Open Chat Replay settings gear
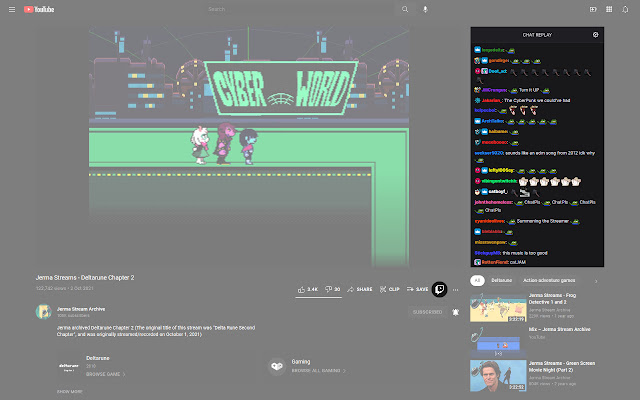The width and height of the screenshot is (640, 400). (x=596, y=35)
